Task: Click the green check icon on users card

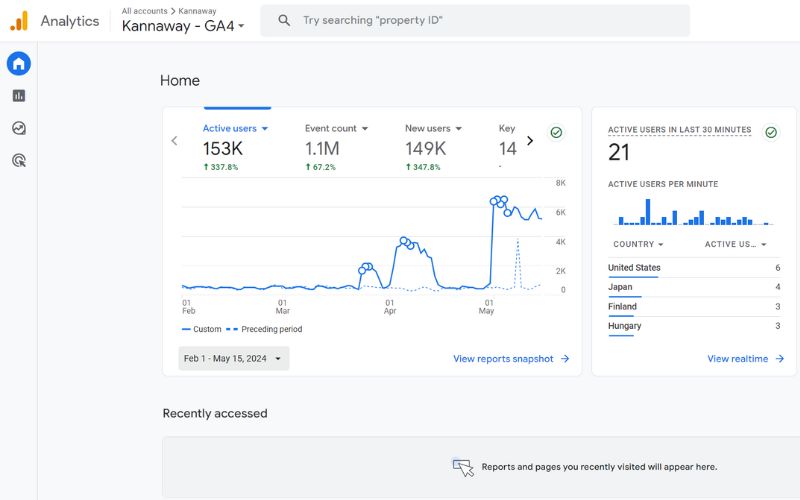Action: [x=556, y=132]
